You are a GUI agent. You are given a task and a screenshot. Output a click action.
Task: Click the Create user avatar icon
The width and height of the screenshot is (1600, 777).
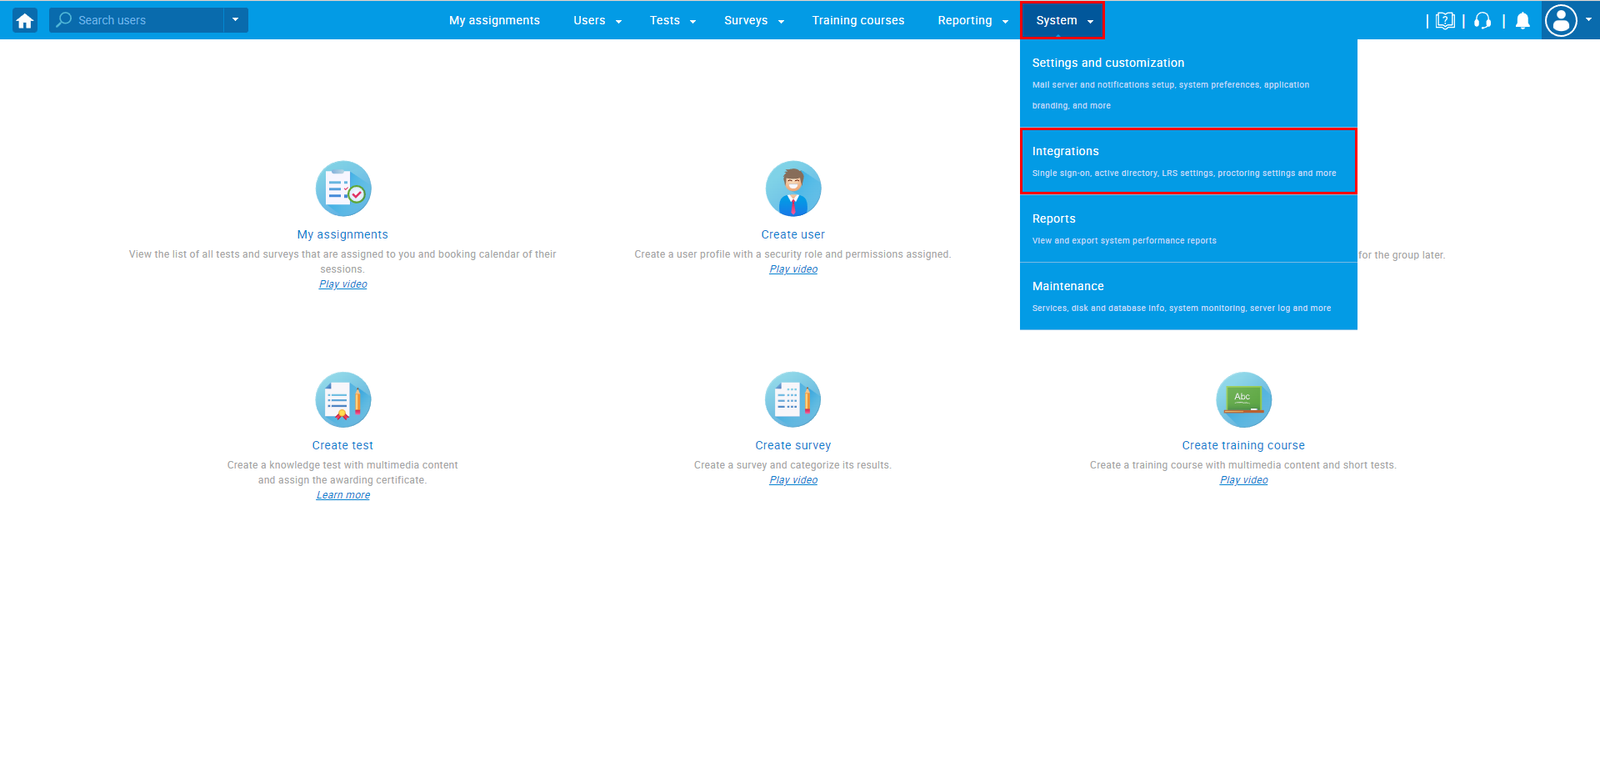point(793,188)
